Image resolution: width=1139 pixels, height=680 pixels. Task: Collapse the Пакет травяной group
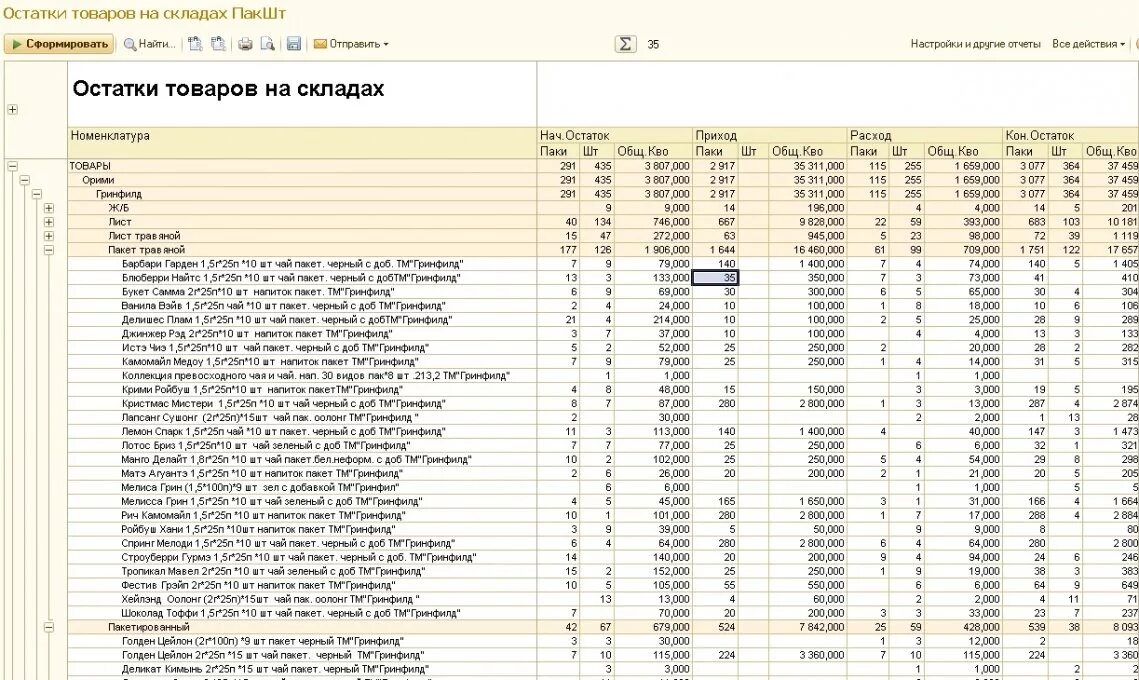49,250
